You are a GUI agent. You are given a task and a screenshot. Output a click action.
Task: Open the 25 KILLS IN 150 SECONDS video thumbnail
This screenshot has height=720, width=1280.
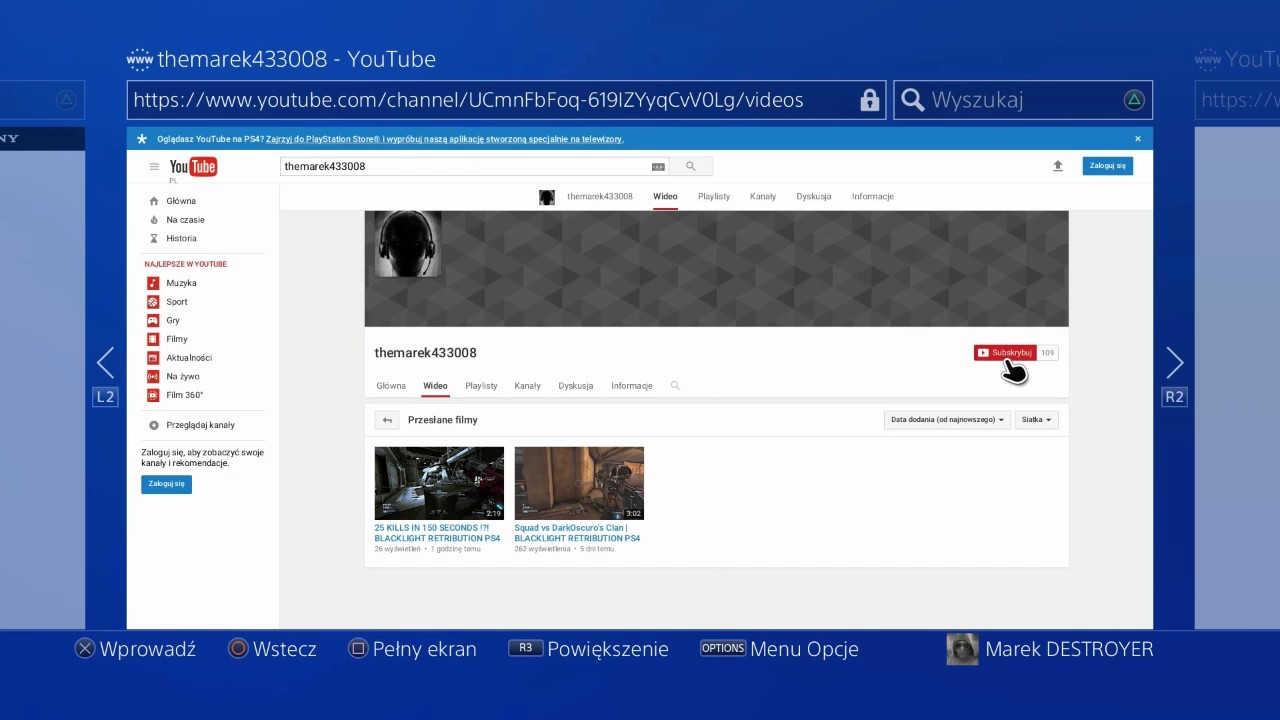click(x=439, y=483)
